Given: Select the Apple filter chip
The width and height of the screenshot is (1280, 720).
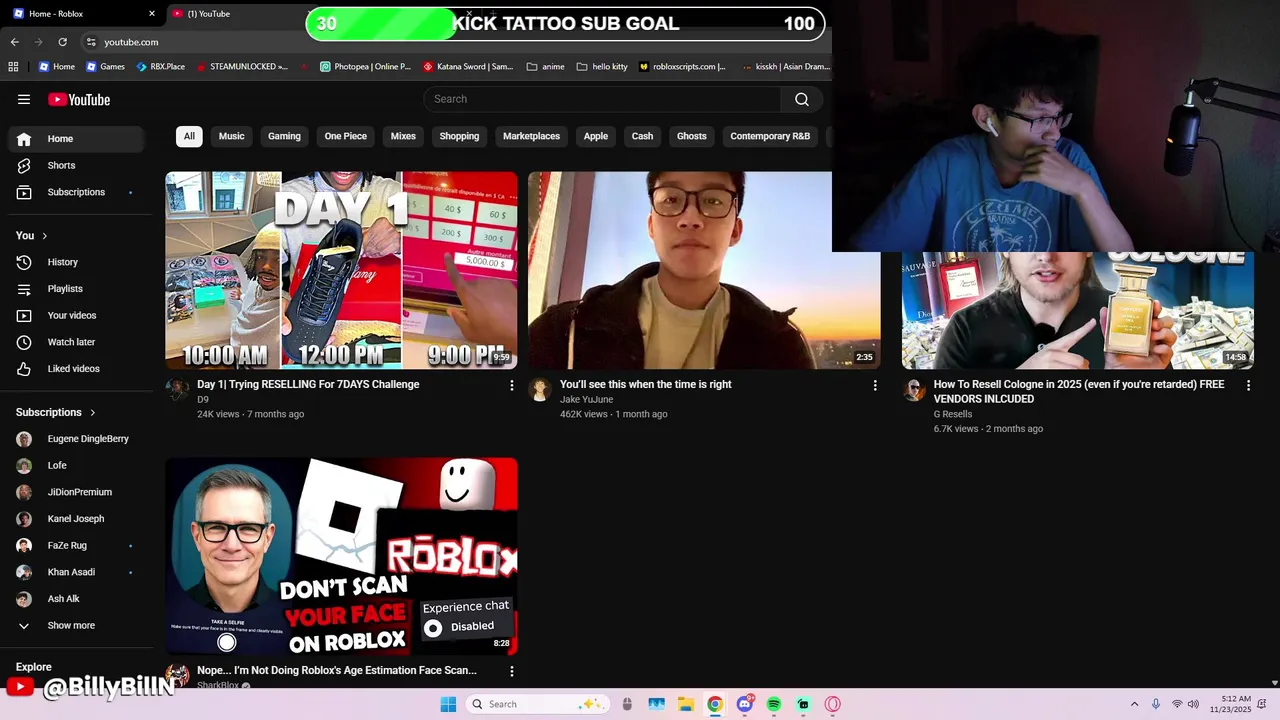Looking at the screenshot, I should (596, 136).
